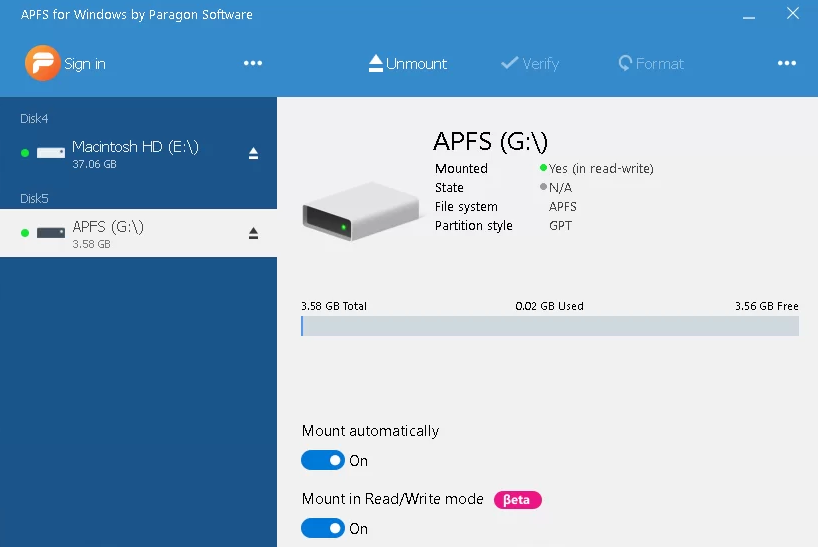The width and height of the screenshot is (818, 547).
Task: Open the right-side toolbar overflow menu
Action: click(787, 63)
